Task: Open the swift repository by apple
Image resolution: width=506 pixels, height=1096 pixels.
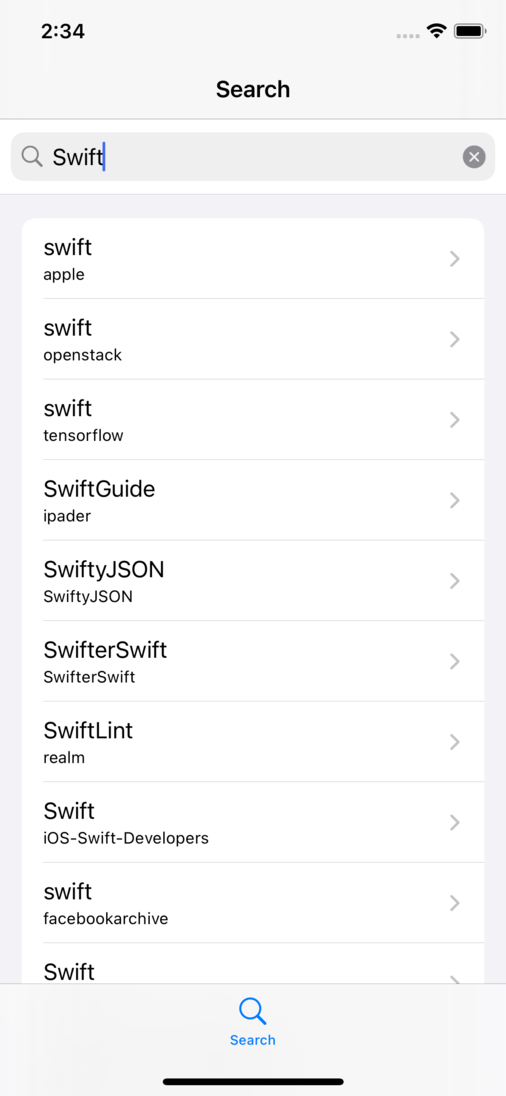Action: pyautogui.click(x=253, y=259)
